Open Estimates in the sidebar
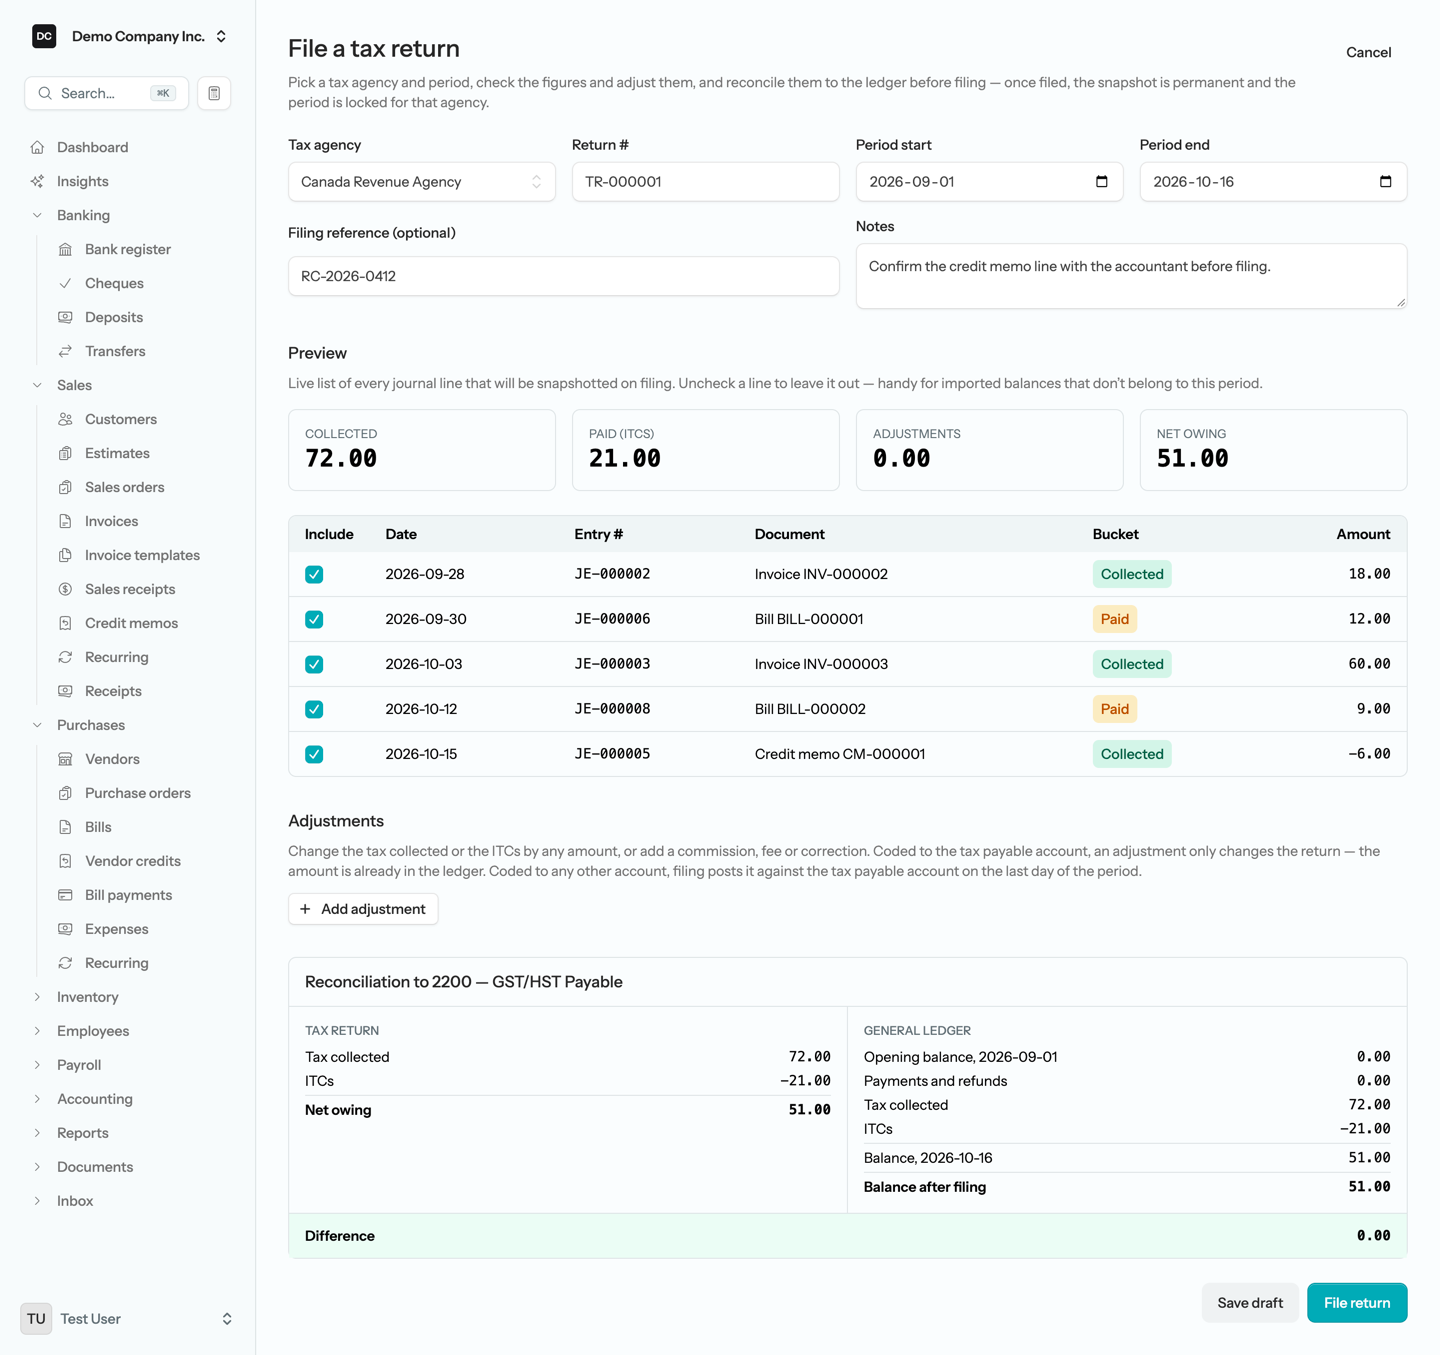The image size is (1440, 1355). (117, 453)
